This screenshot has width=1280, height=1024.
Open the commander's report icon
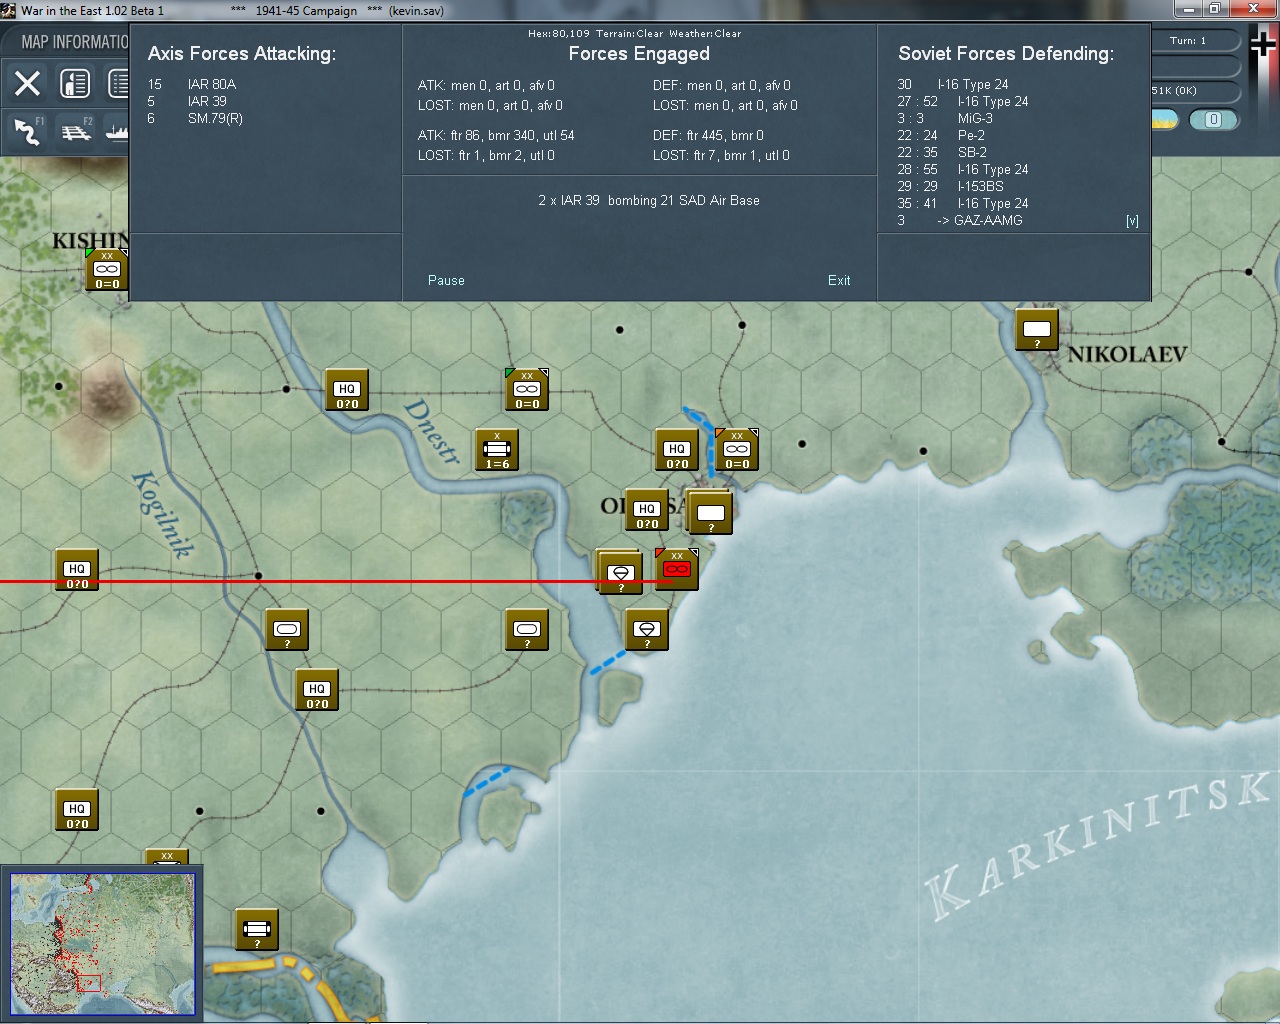pos(75,83)
